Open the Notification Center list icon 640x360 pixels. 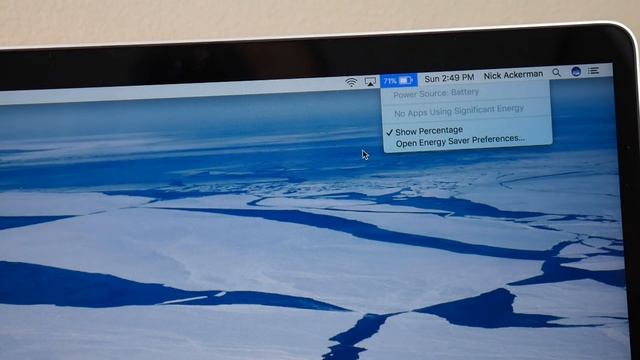coord(593,71)
